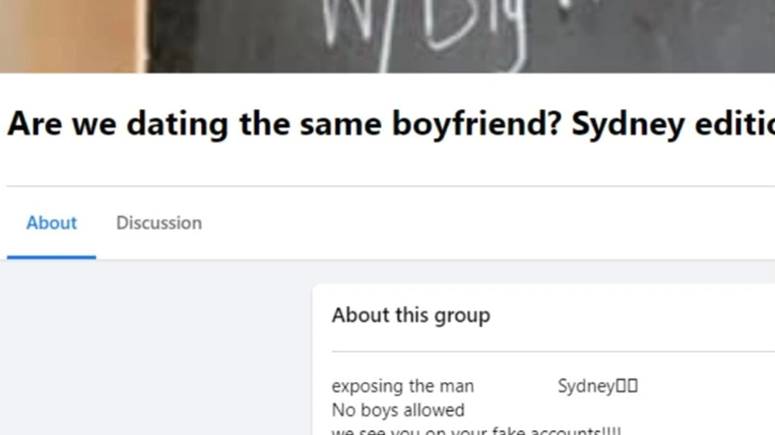Click the 'exposing the man' description text
The height and width of the screenshot is (435, 775).
coord(402,386)
